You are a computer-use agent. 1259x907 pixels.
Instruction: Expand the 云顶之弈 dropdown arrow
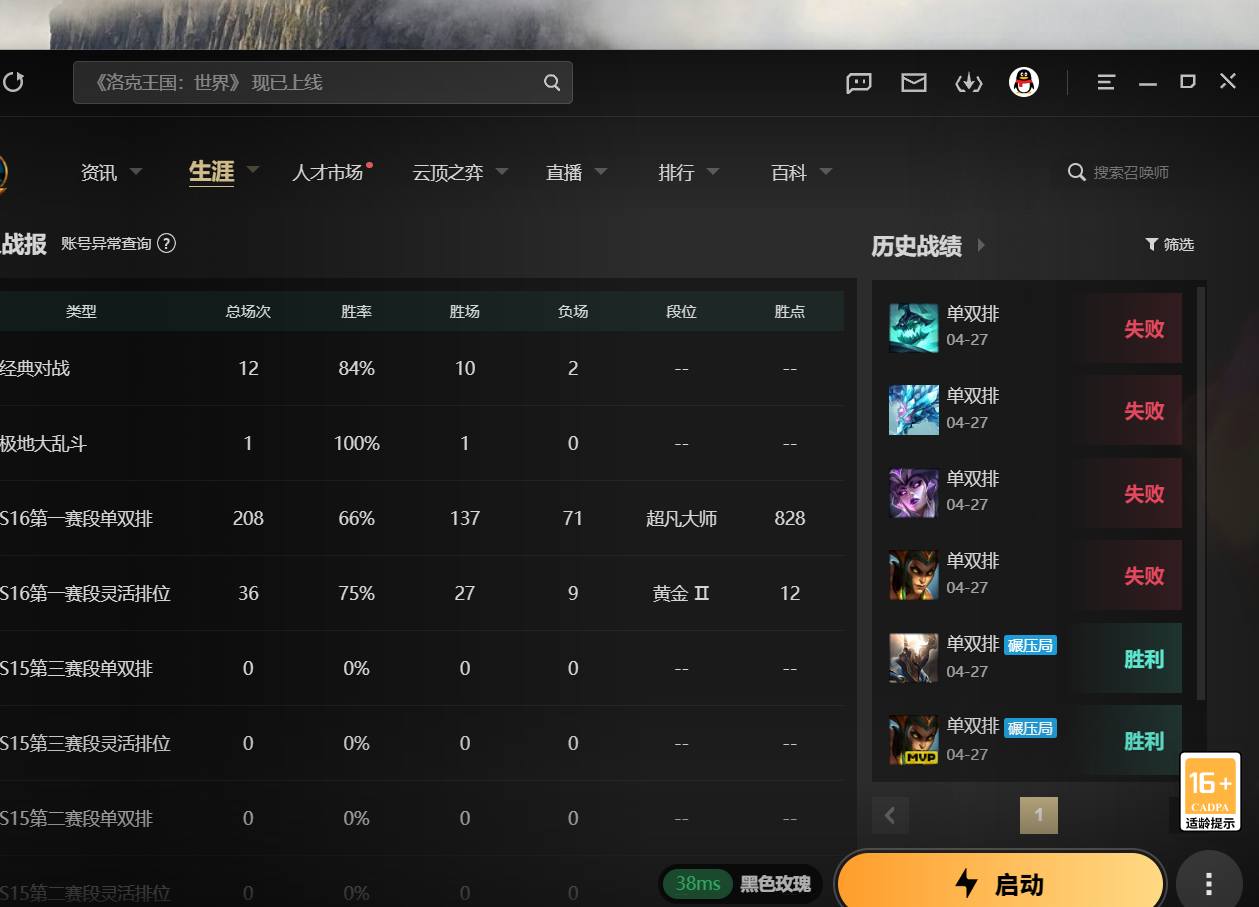coord(502,171)
